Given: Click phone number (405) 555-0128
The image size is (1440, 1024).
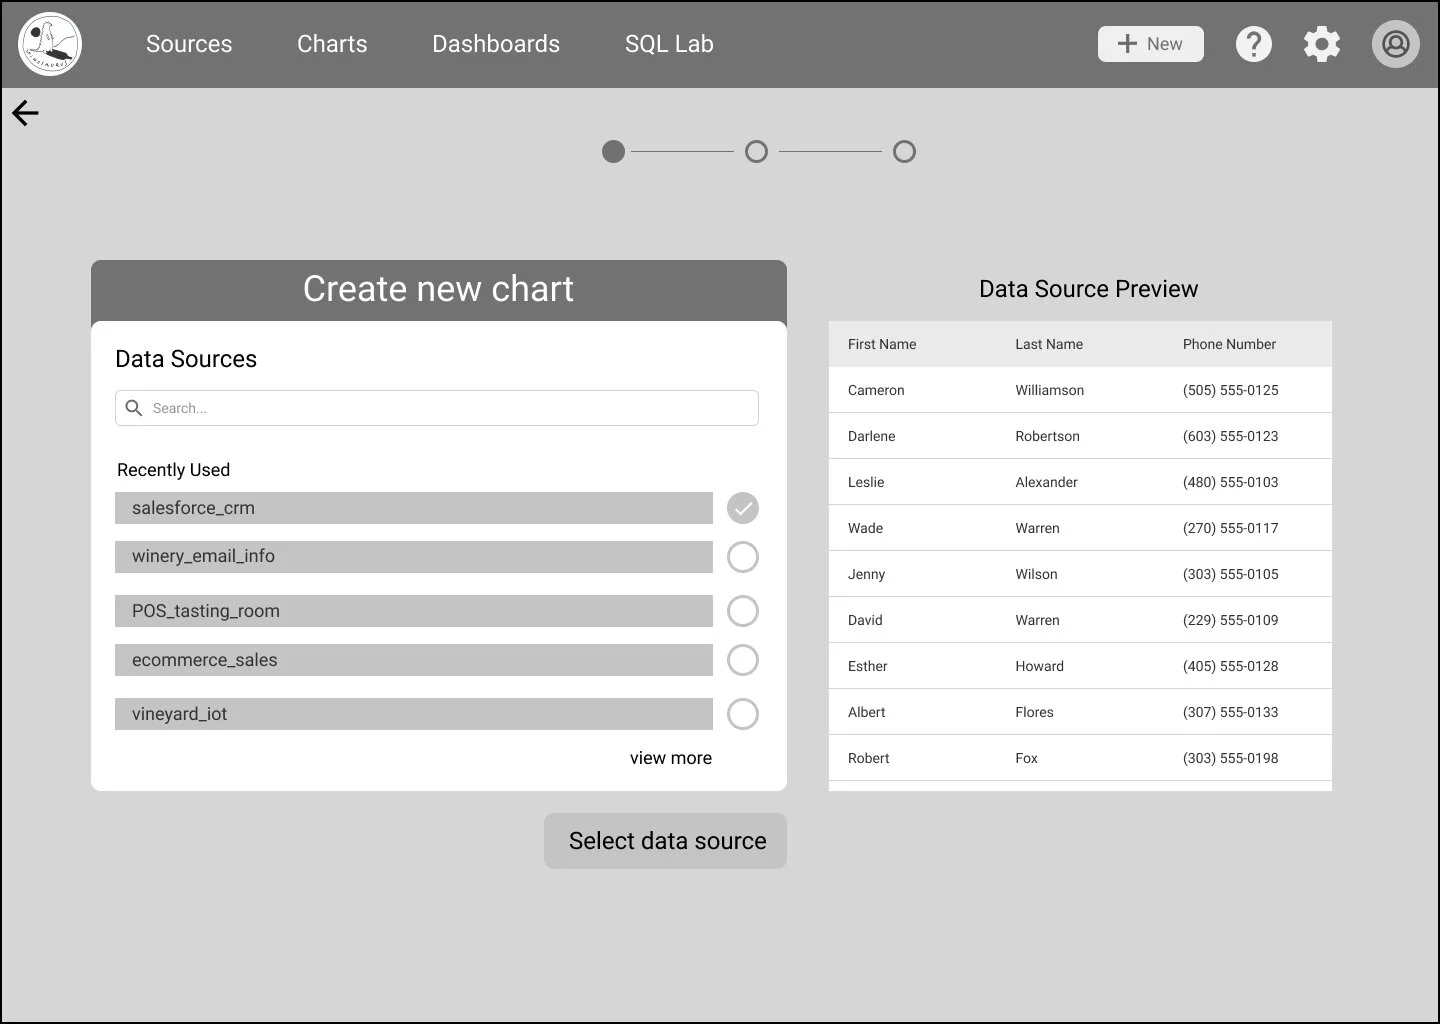Looking at the screenshot, I should tap(1230, 666).
